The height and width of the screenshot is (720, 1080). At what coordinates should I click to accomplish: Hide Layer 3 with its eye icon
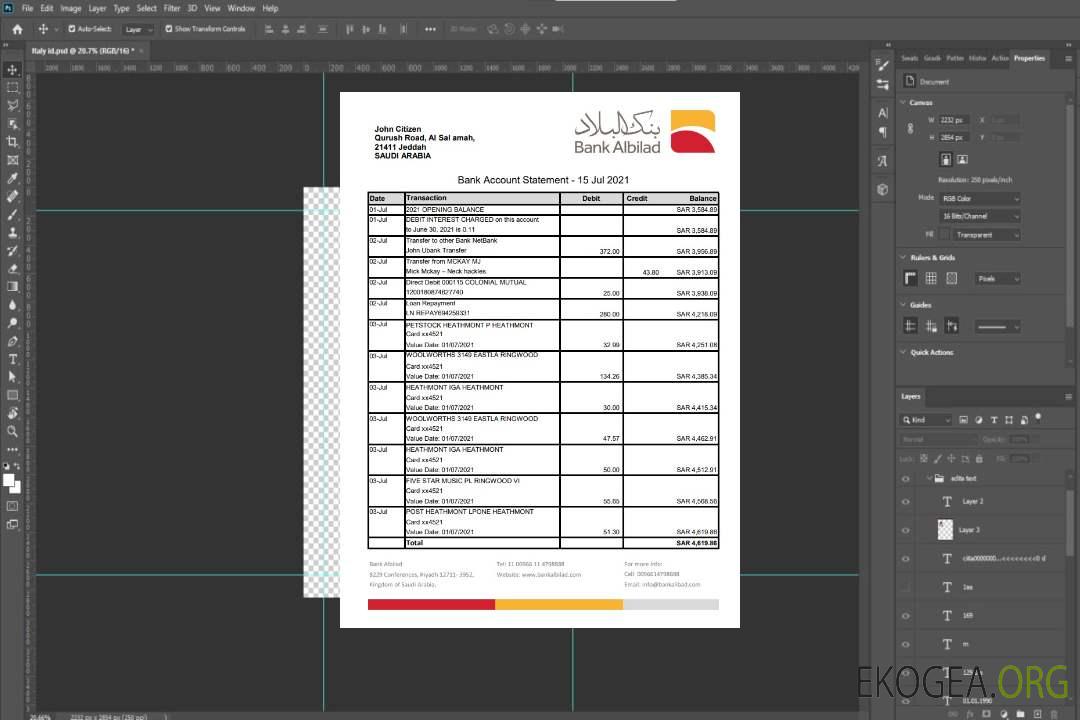906,530
